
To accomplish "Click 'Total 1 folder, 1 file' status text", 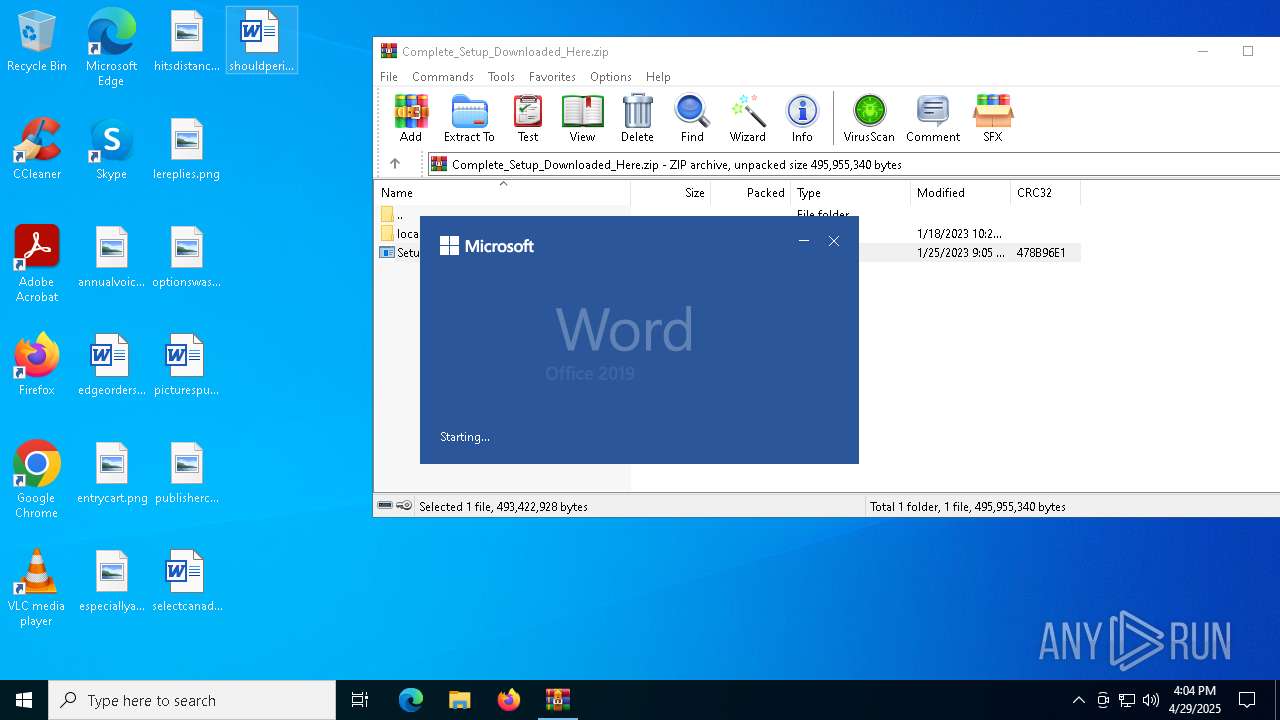I will [968, 507].
